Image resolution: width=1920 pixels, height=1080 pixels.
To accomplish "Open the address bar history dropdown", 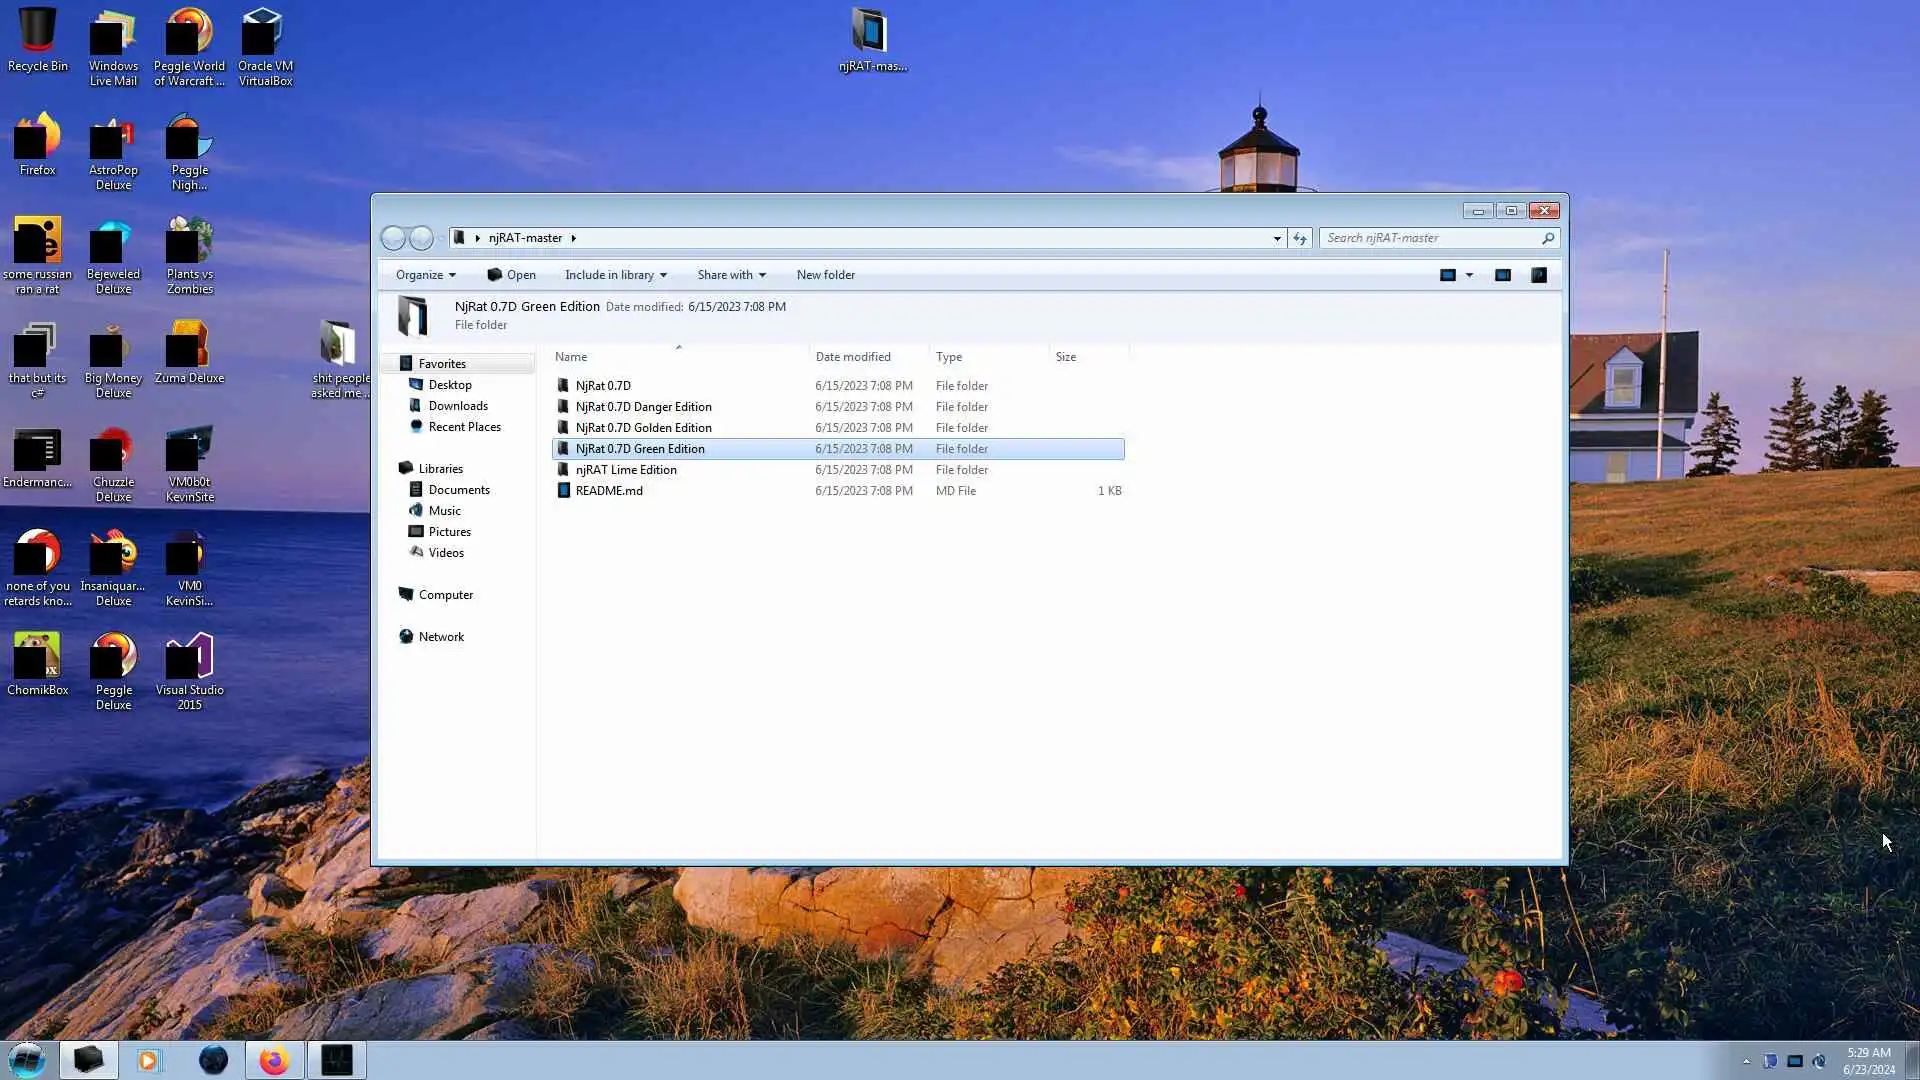I will [x=1277, y=238].
